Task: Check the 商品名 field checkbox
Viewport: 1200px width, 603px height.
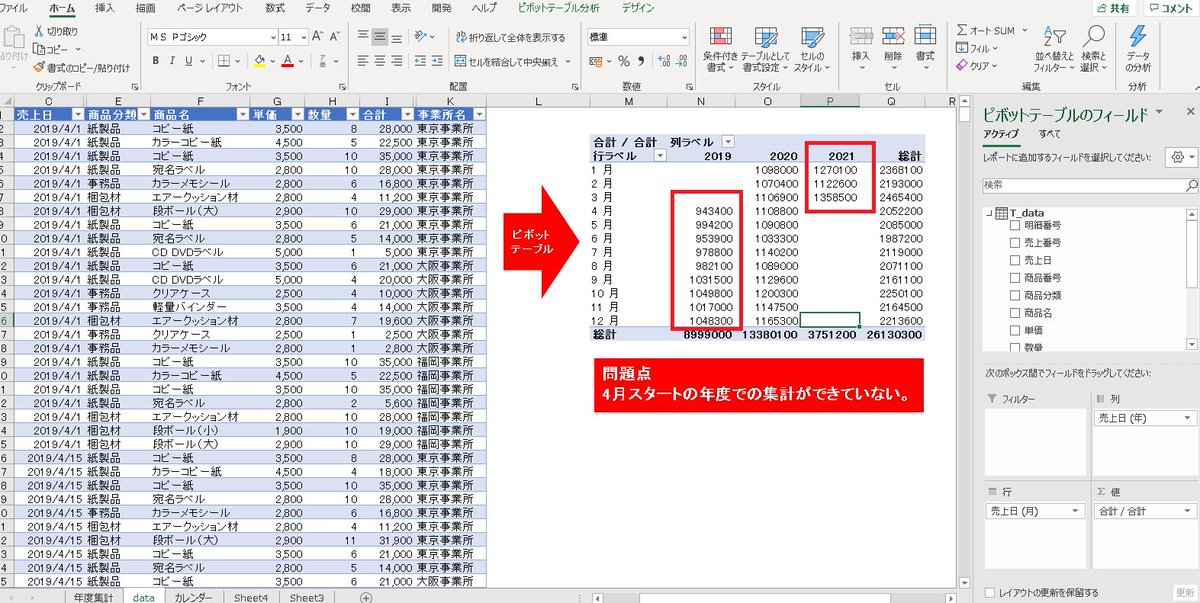Action: 1014,313
